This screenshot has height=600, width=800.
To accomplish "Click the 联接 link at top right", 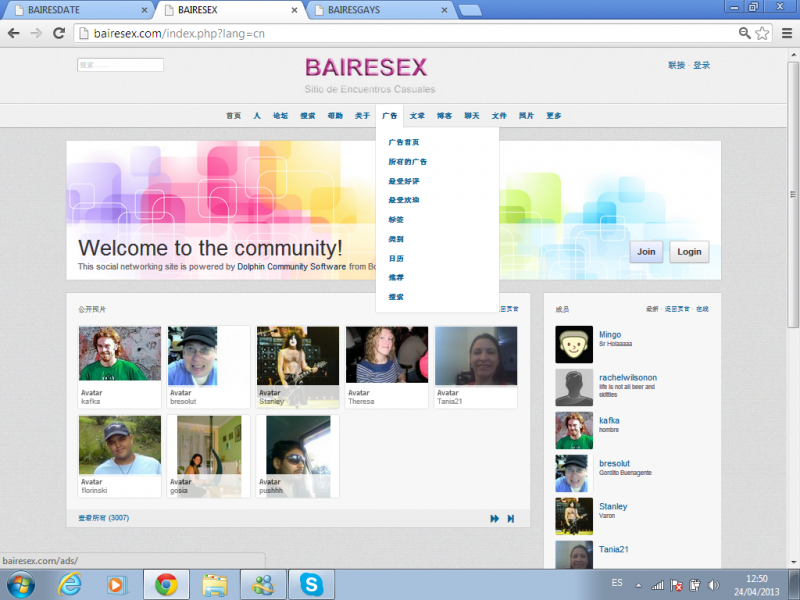I will click(677, 65).
